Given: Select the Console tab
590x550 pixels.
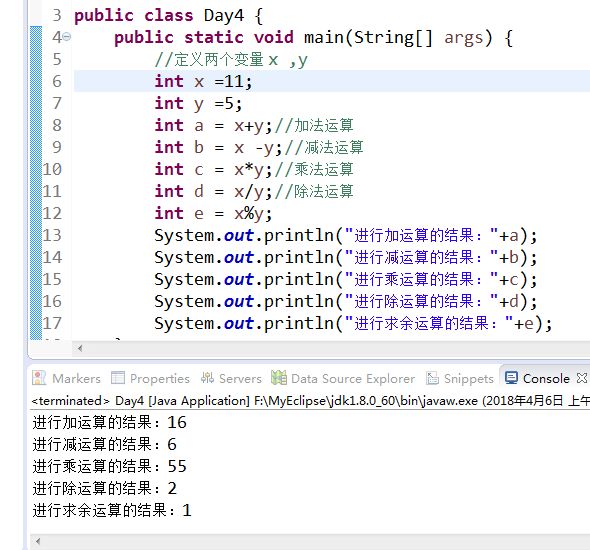Looking at the screenshot, I should coord(537,378).
